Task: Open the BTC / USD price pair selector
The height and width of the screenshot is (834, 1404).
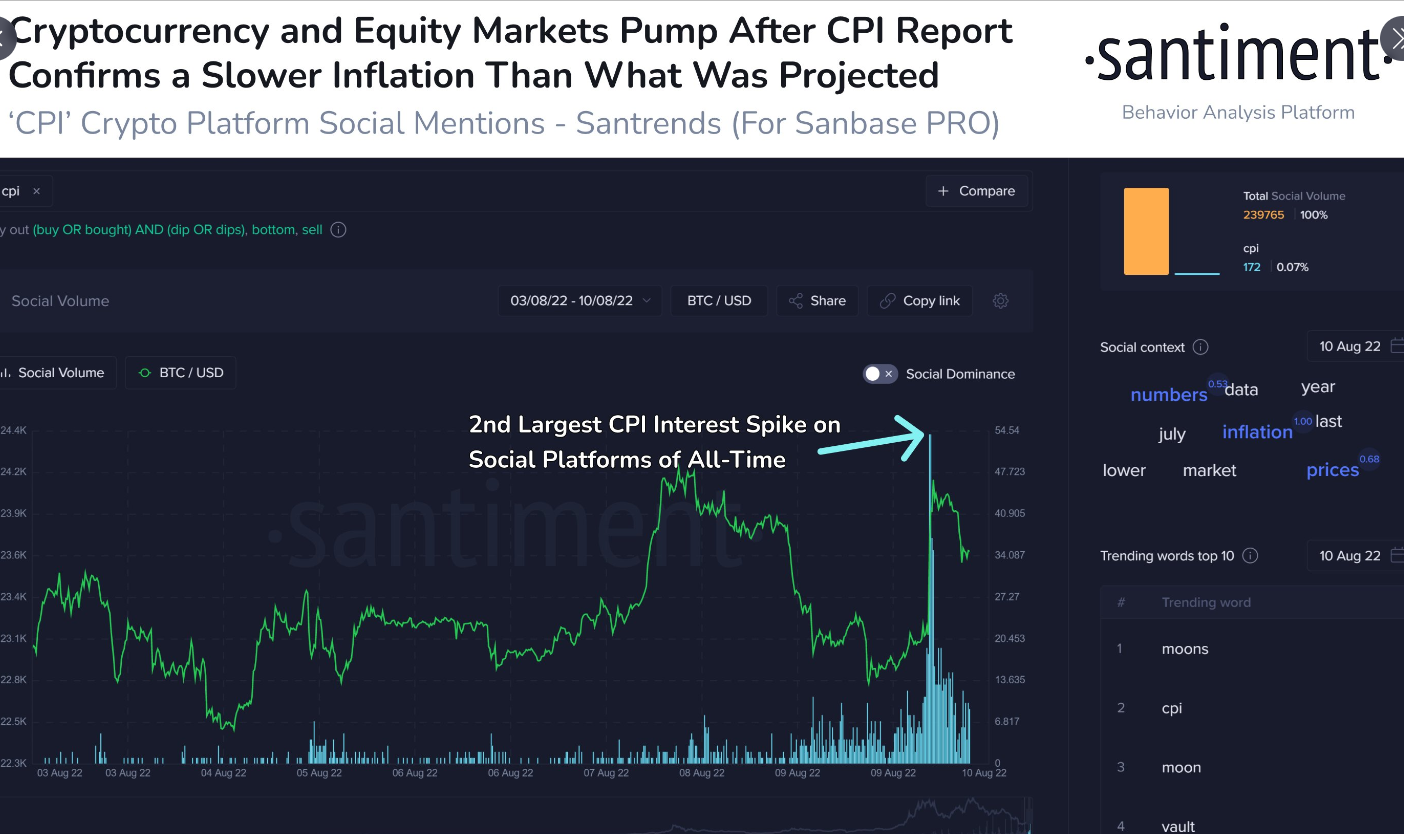Action: [x=719, y=301]
